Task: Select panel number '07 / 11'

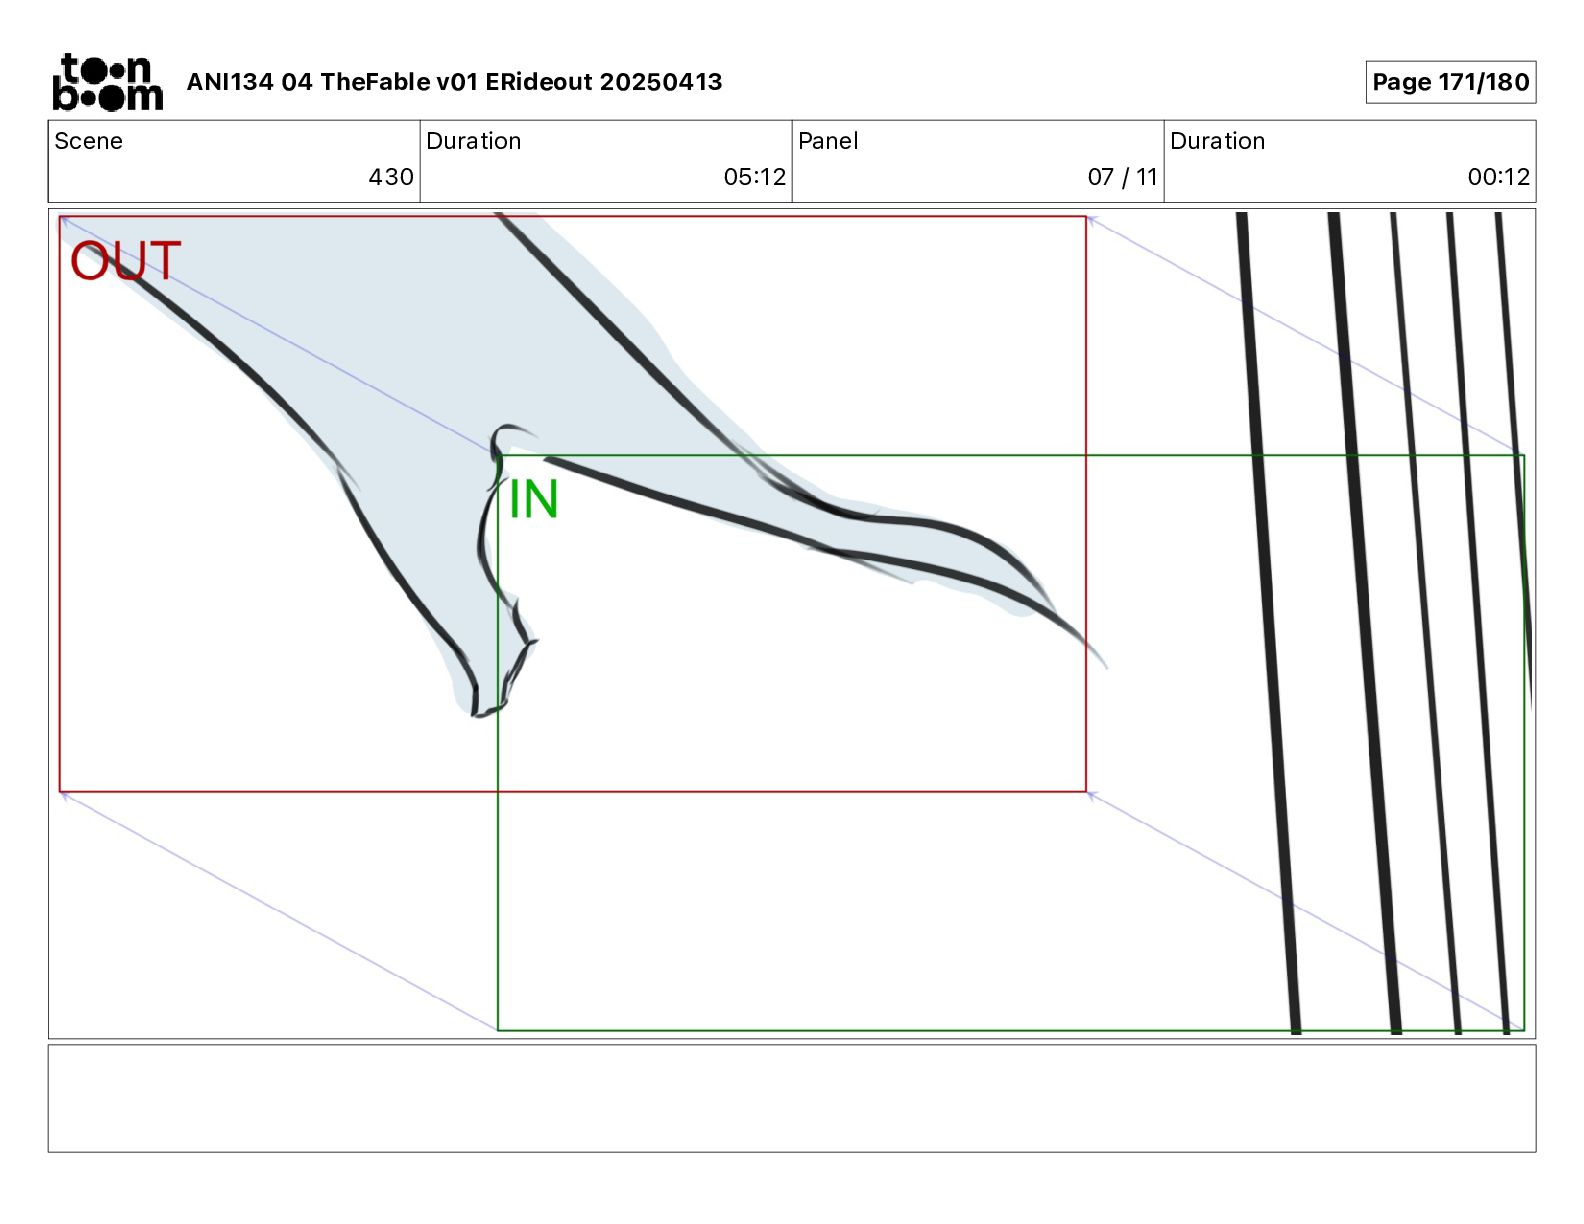Action: [x=1122, y=177]
